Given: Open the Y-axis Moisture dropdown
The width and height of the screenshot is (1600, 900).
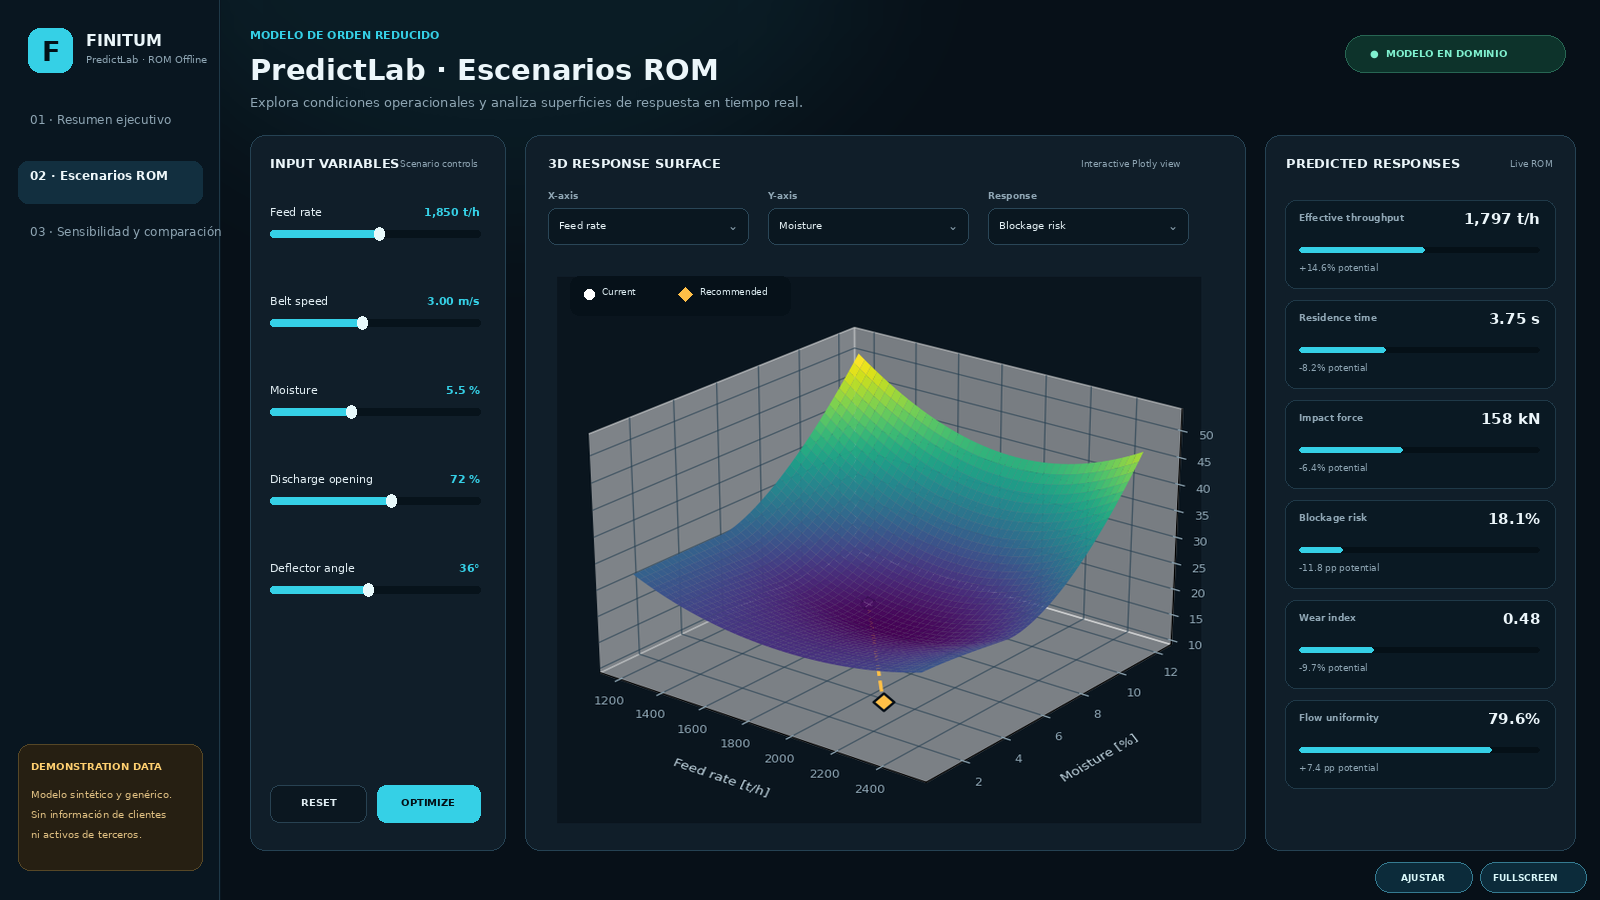Looking at the screenshot, I should point(868,226).
